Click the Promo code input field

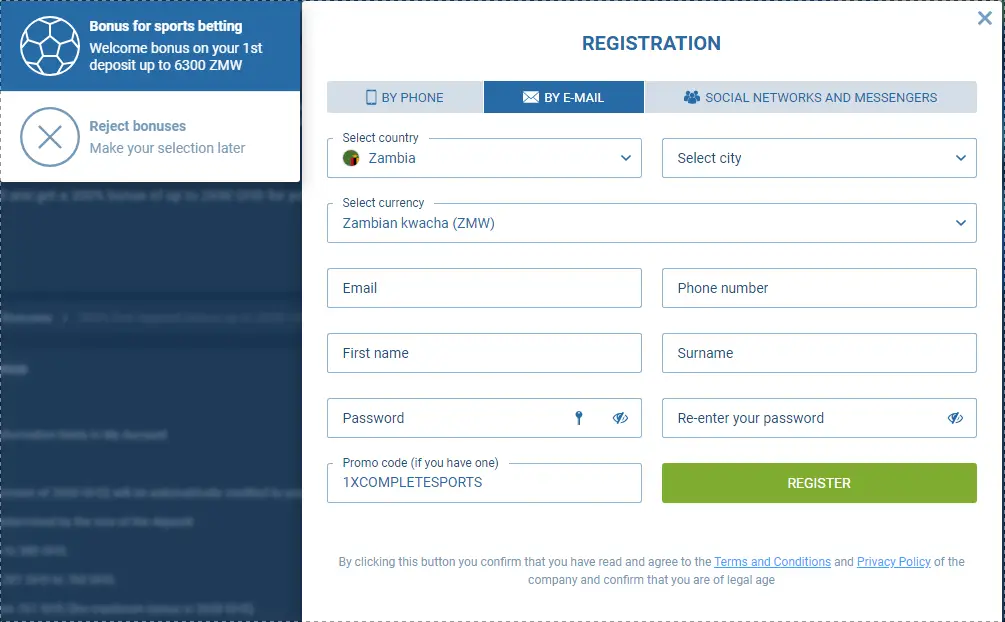484,483
